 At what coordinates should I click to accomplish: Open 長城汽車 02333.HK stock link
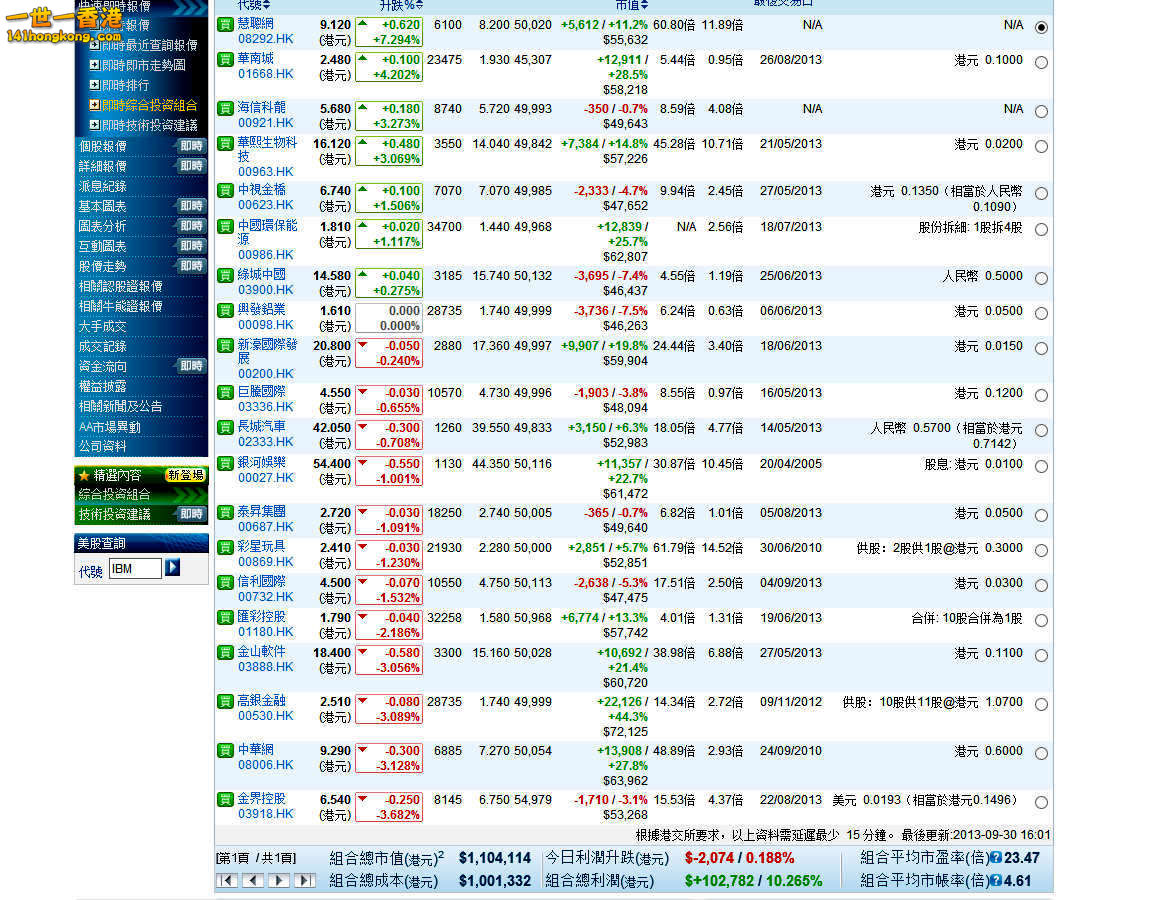click(266, 434)
